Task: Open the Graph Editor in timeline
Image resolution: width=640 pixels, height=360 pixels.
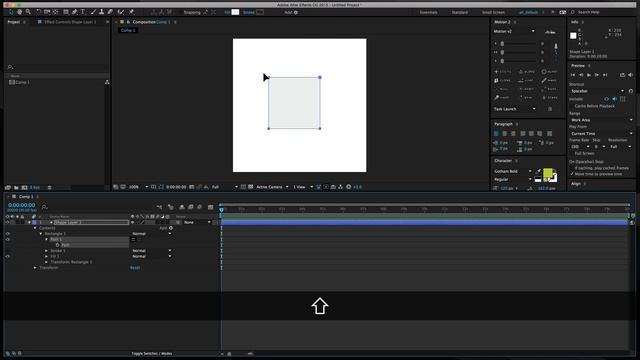Action: pos(211,207)
